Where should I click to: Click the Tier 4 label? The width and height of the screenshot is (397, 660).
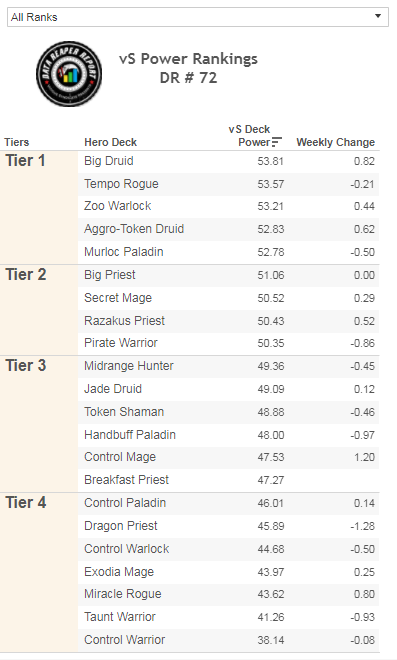pyautogui.click(x=26, y=502)
